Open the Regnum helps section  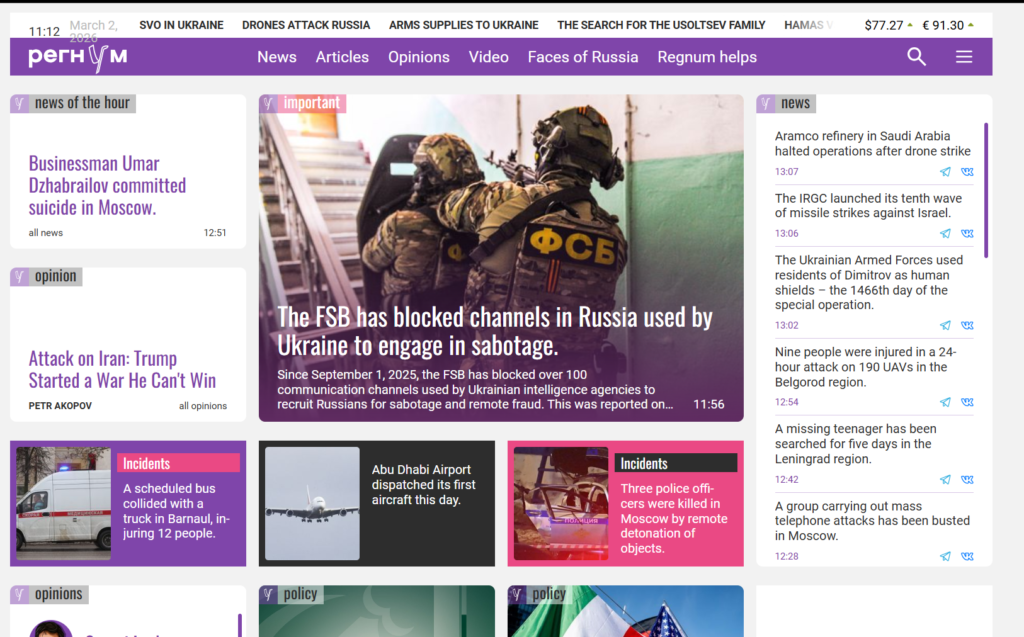click(707, 57)
